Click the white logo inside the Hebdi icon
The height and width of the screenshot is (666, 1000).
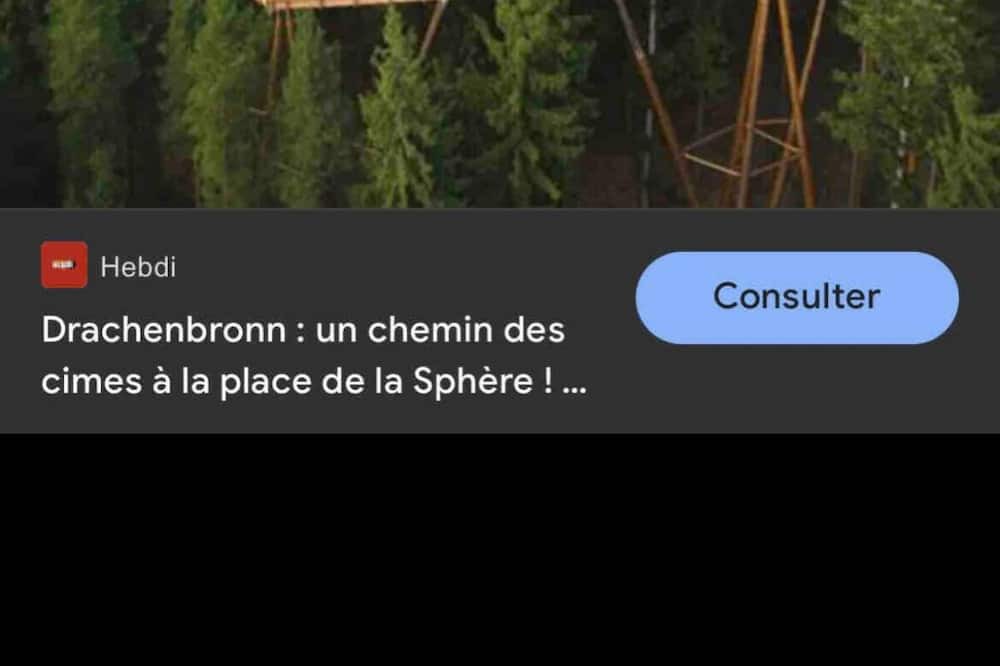click(63, 265)
